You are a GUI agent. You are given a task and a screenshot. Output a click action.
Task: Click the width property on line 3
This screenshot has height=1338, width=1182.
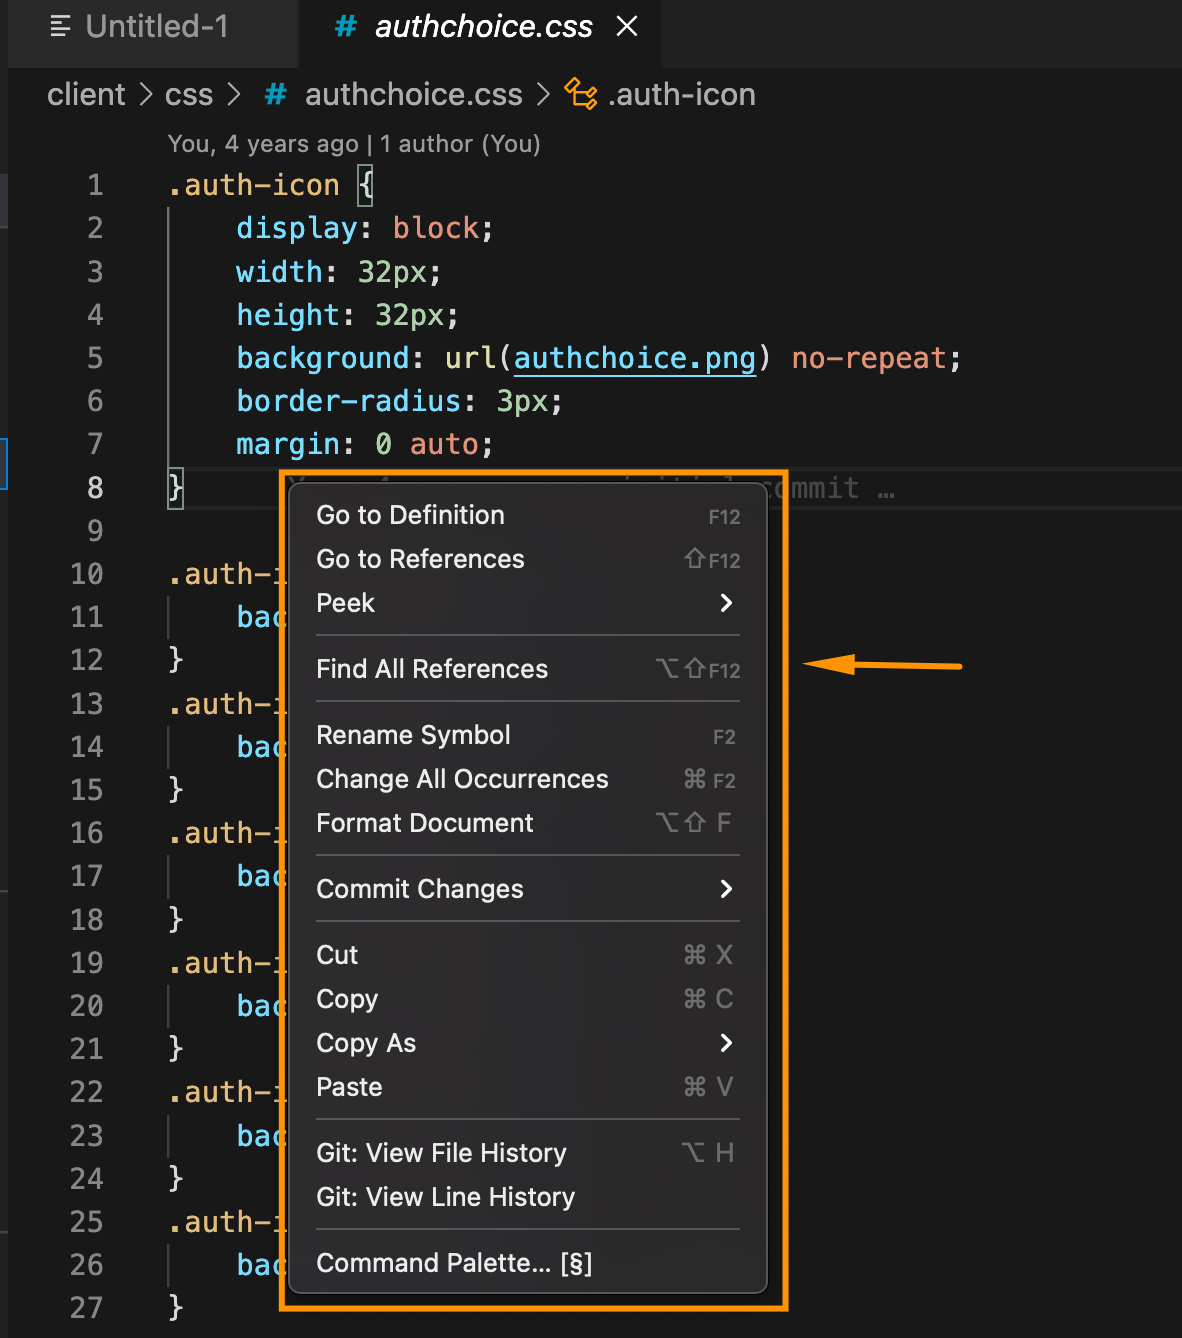pyautogui.click(x=279, y=272)
